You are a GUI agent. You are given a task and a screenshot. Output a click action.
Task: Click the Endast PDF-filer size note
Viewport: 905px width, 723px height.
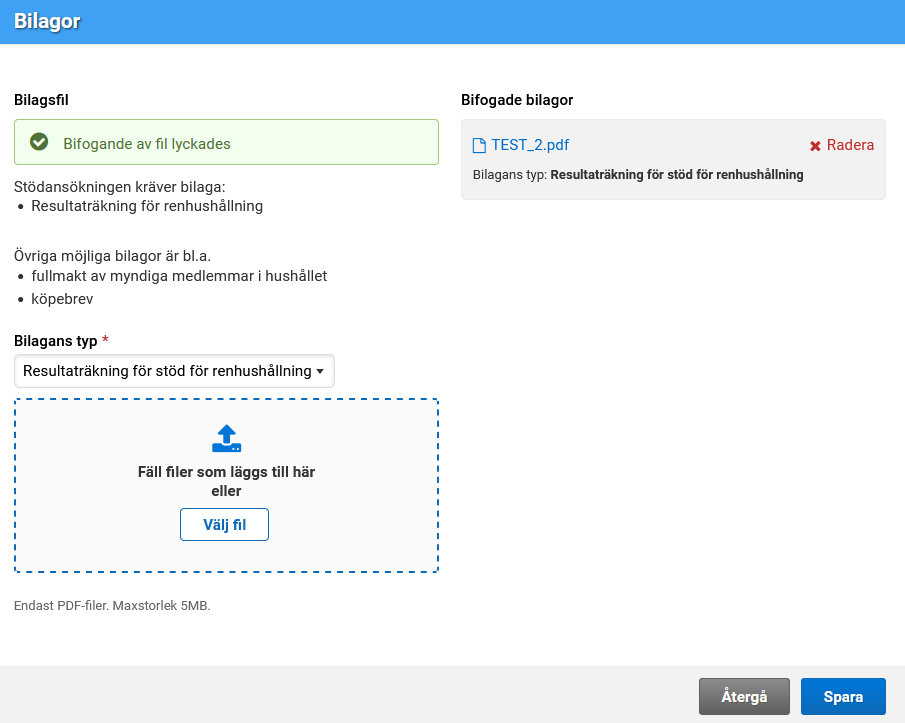click(x=112, y=606)
